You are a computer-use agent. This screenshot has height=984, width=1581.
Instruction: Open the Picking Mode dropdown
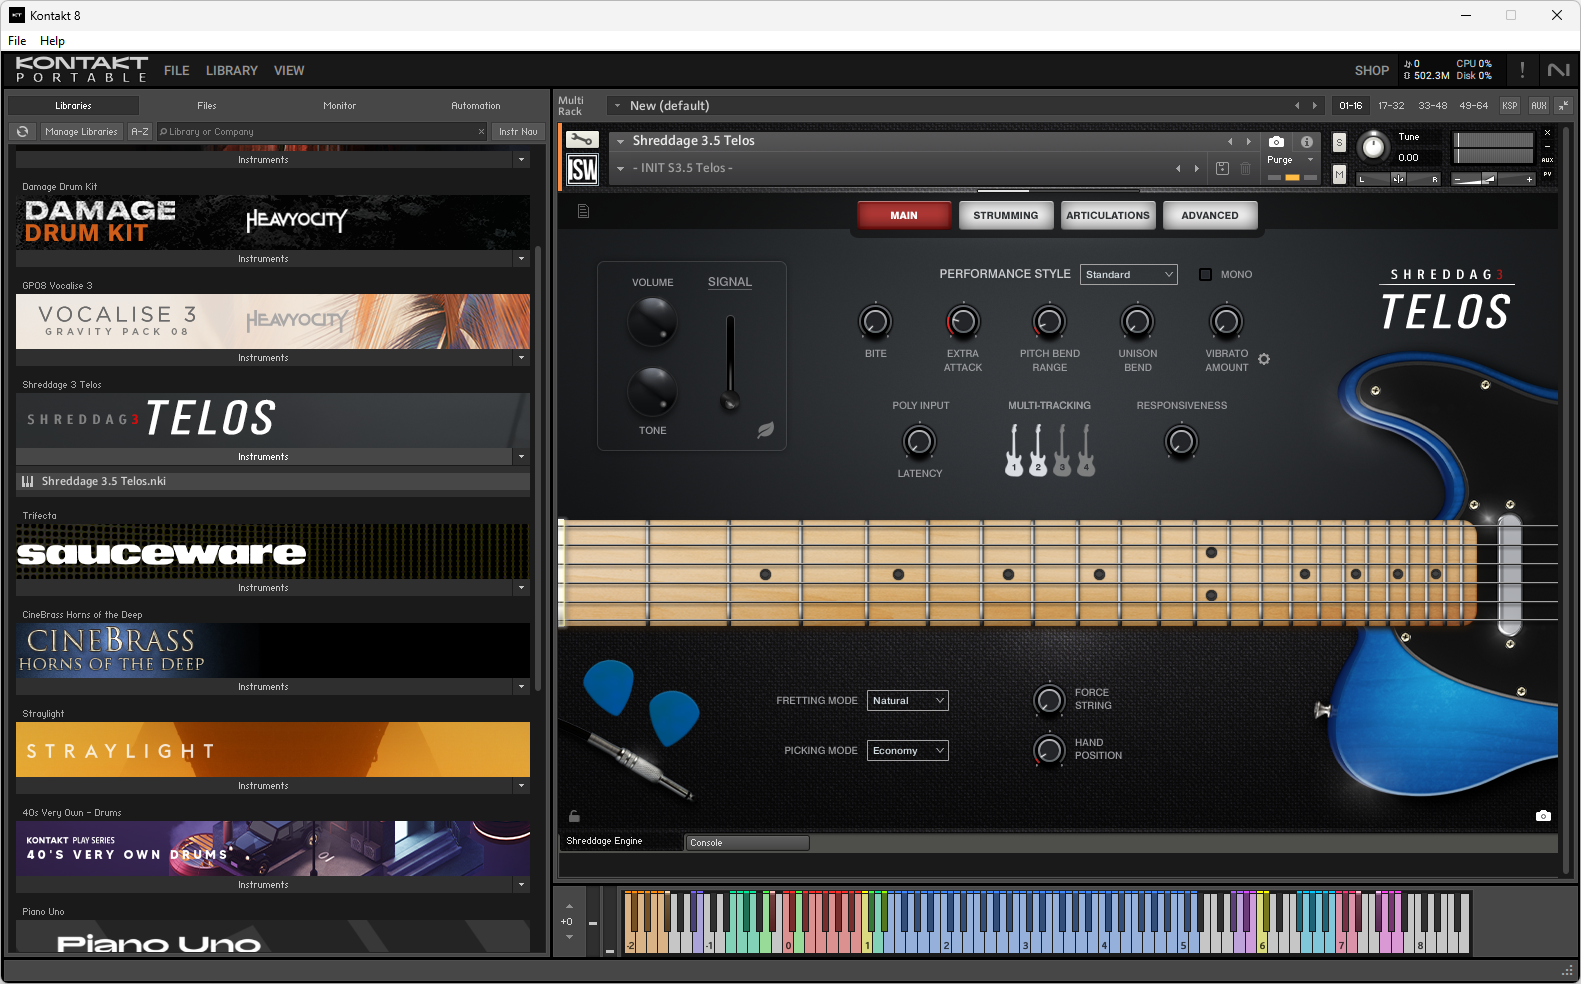[x=907, y=751]
